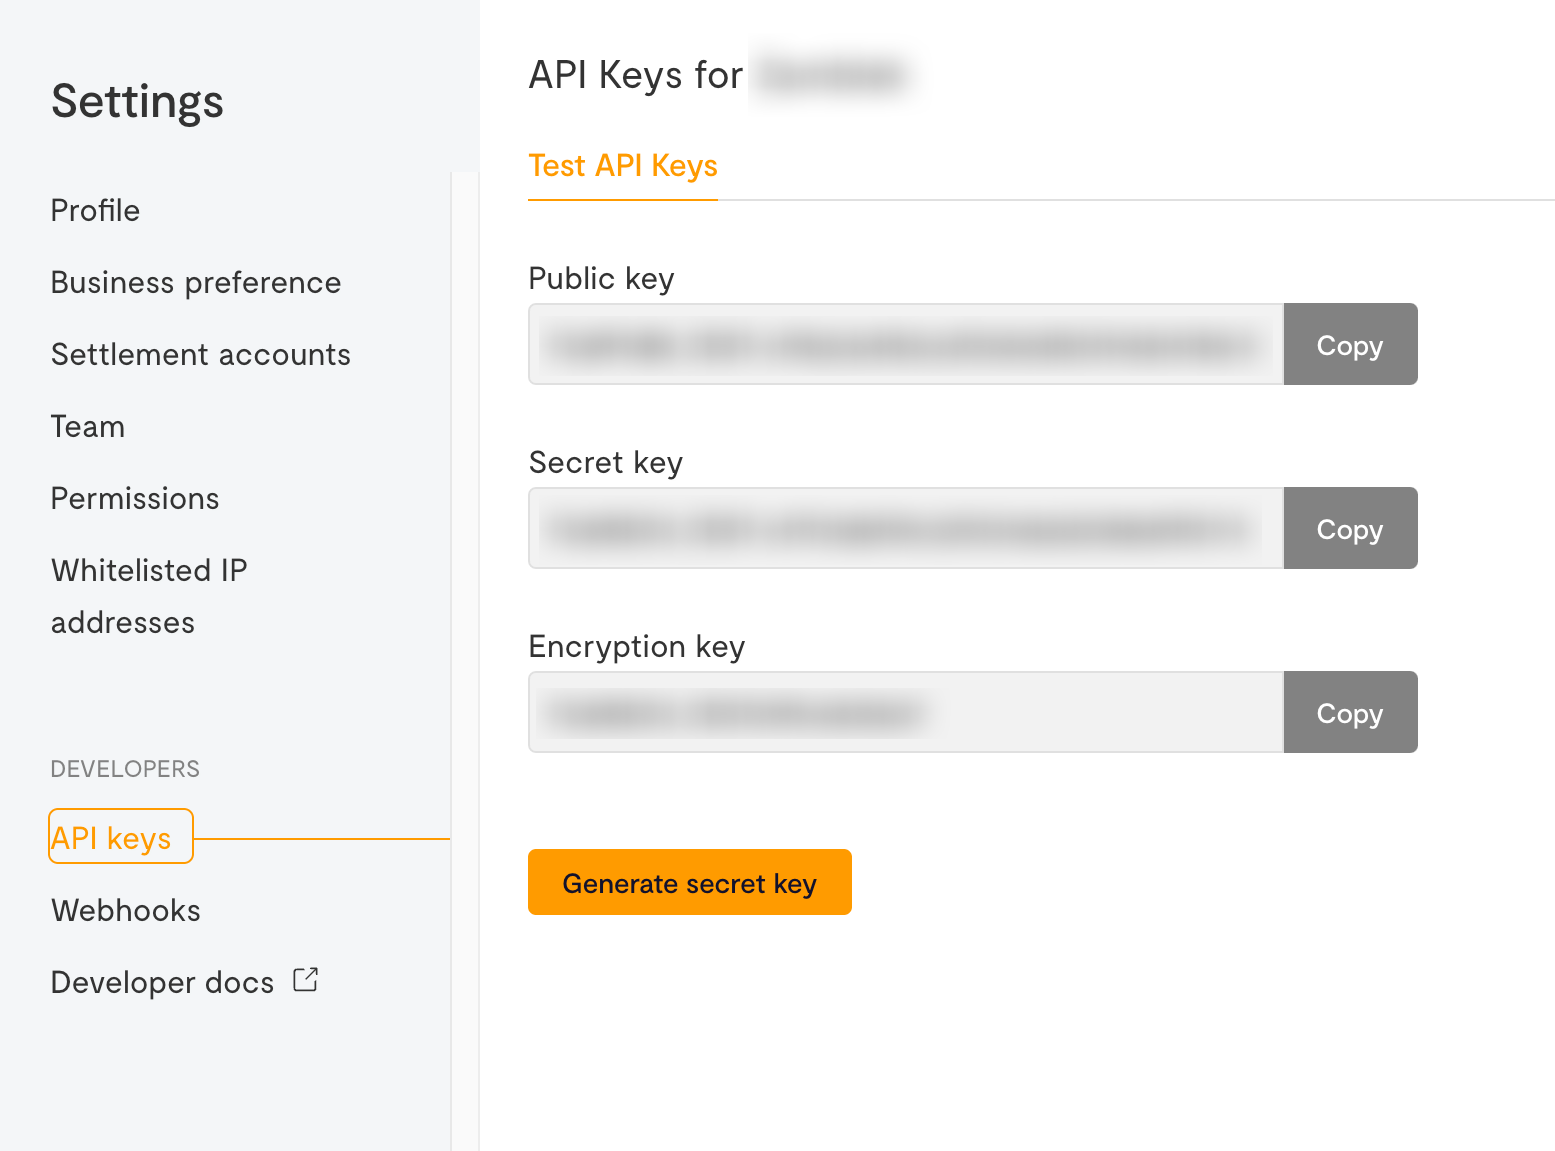Open Settlement accounts section
This screenshot has height=1151, width=1555.
(201, 355)
